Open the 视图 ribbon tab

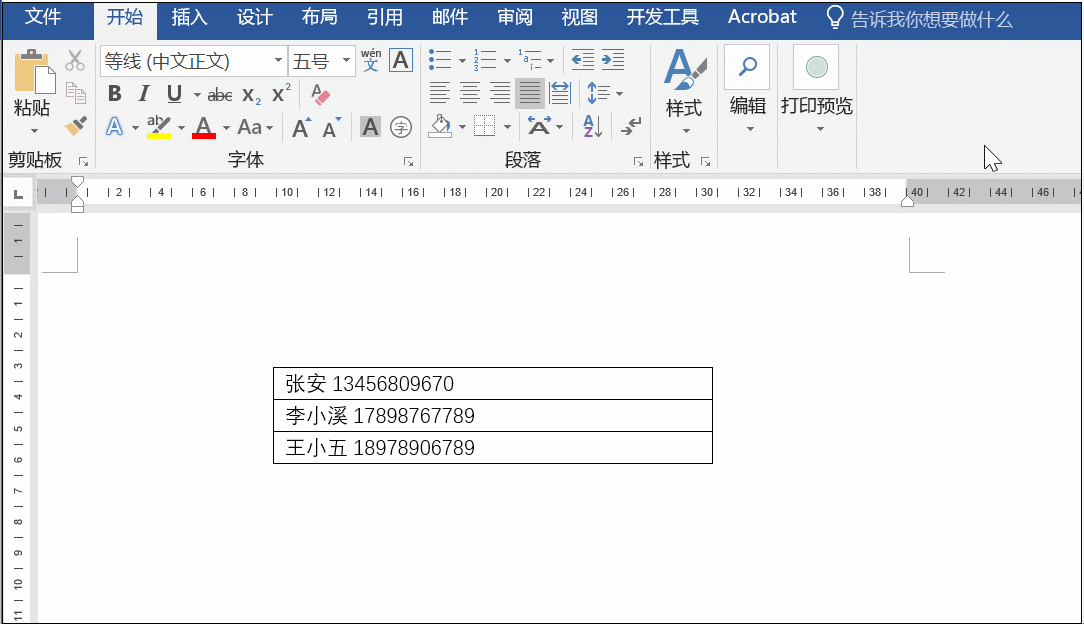click(580, 17)
